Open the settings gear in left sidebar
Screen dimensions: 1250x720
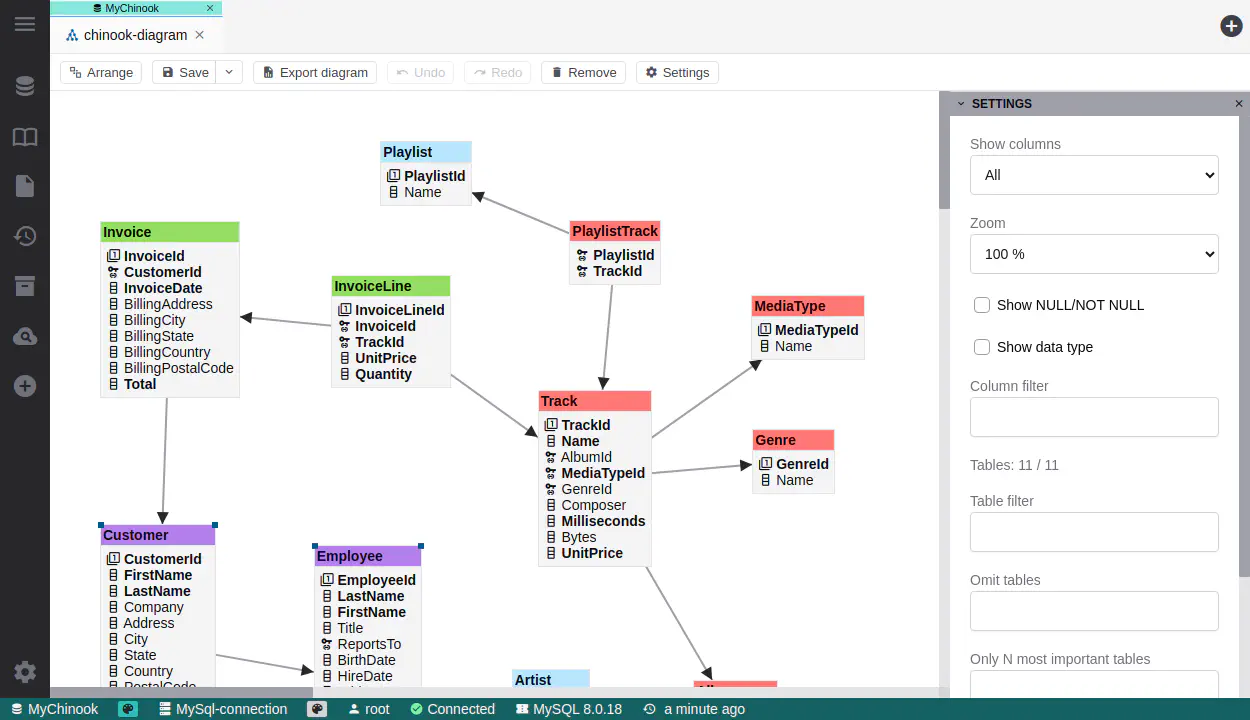tap(25, 672)
